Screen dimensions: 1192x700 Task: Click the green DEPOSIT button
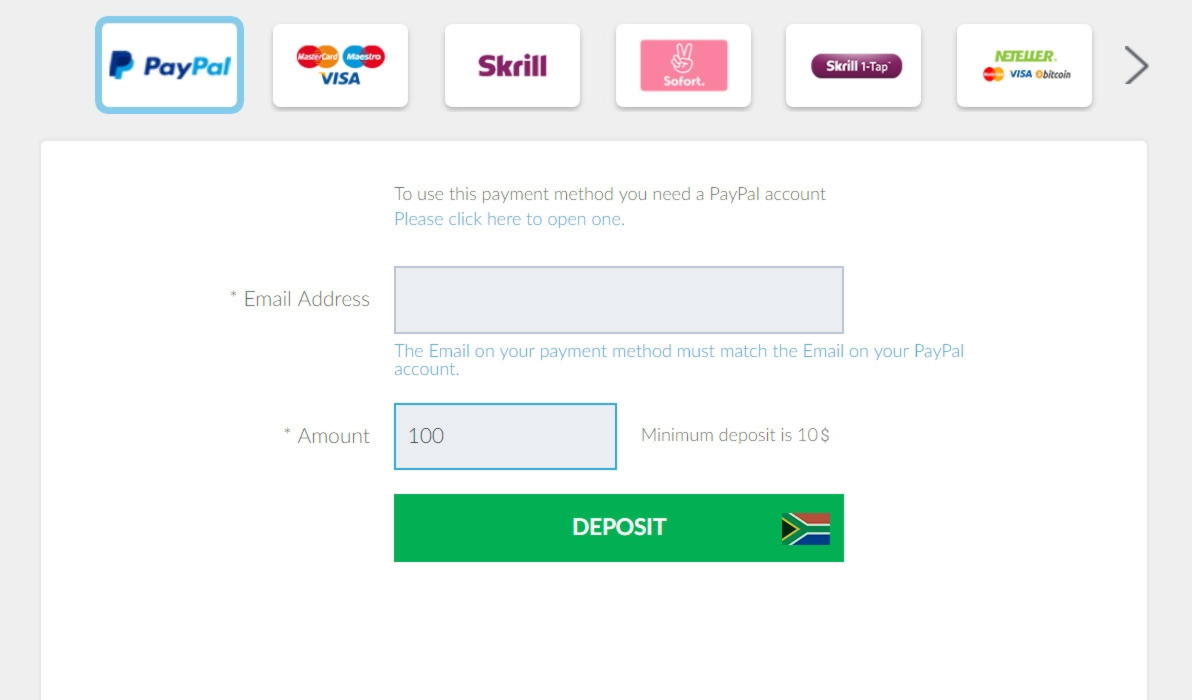click(619, 527)
